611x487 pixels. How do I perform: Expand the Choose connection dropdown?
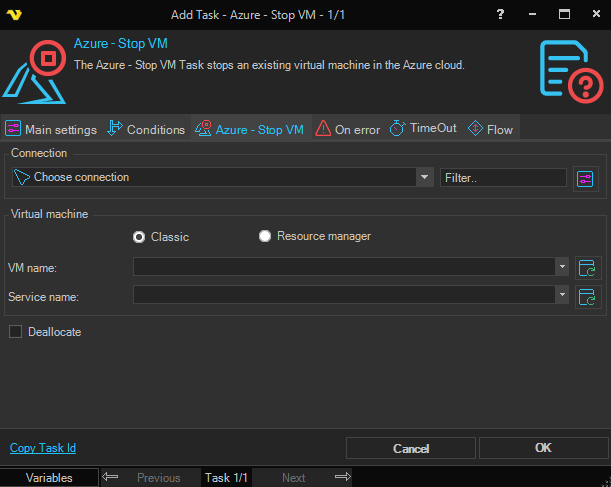point(423,178)
